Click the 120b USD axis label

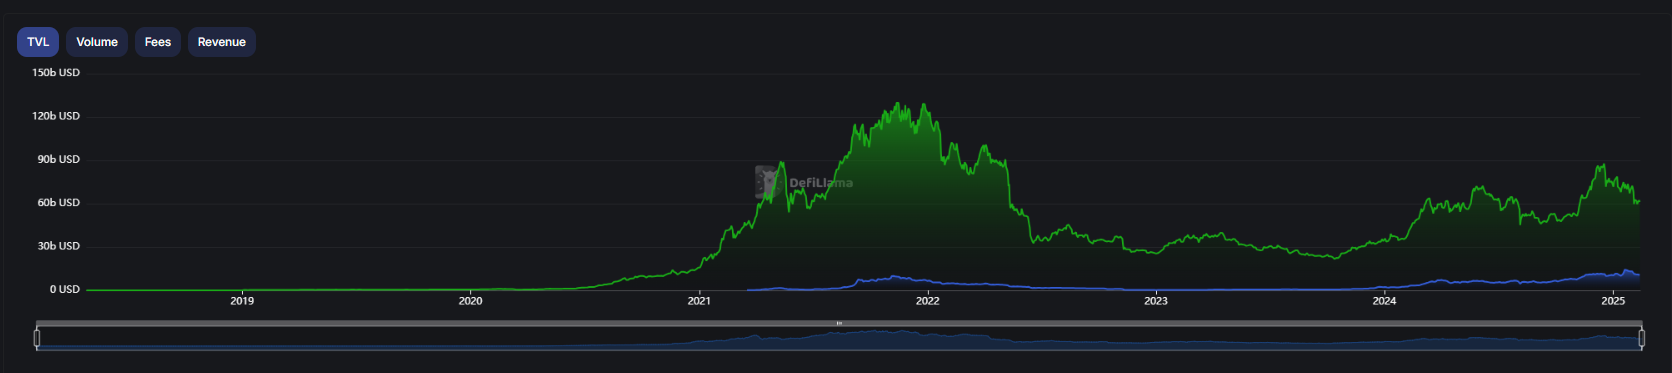click(x=56, y=116)
